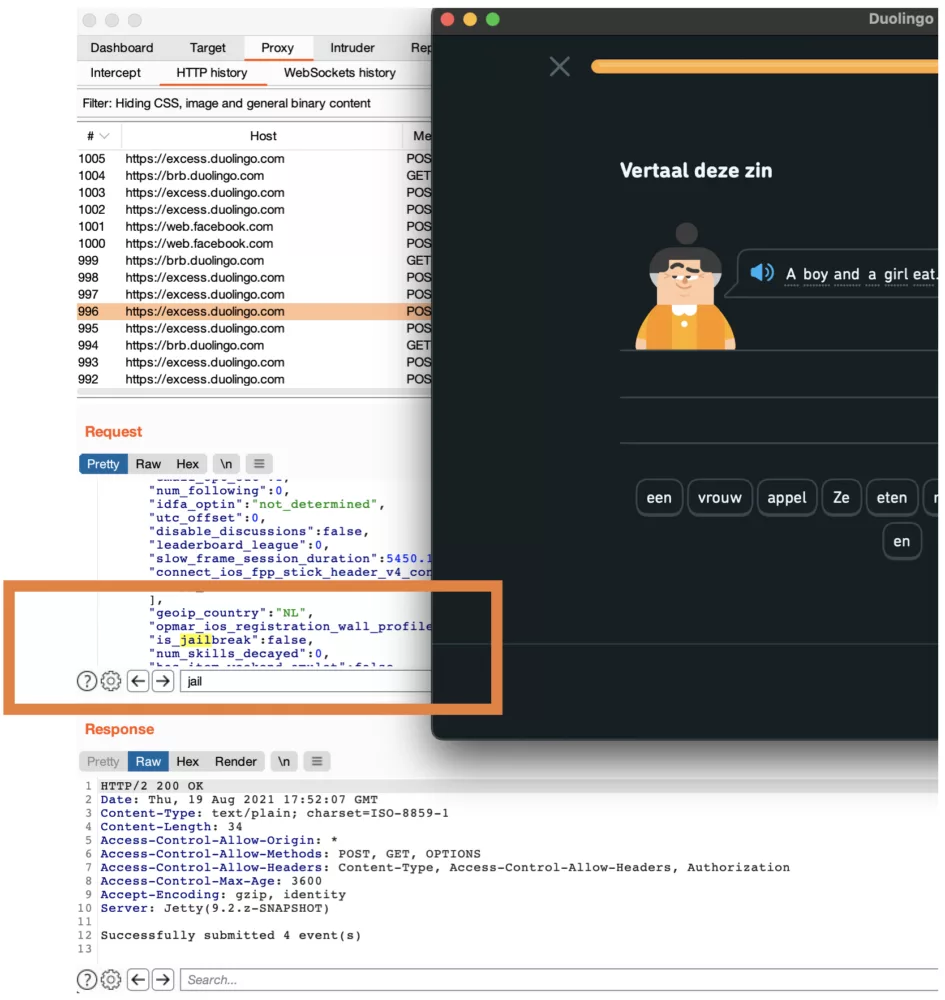This screenshot has height=1000, width=945.
Task: Select the word tile 'vrouw'
Action: click(x=719, y=497)
